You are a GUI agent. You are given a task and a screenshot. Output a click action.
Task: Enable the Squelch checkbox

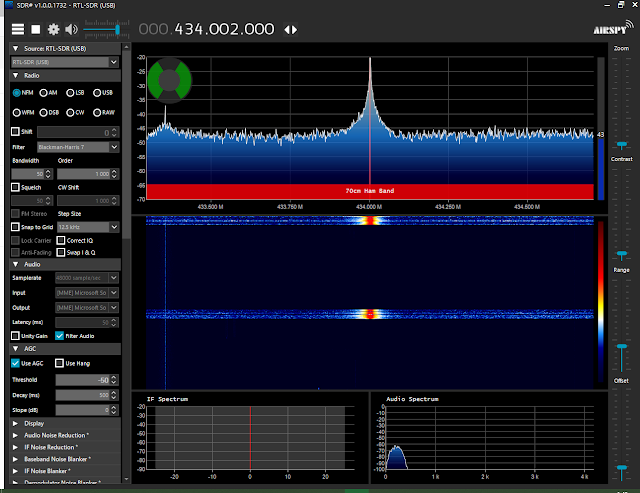16,186
